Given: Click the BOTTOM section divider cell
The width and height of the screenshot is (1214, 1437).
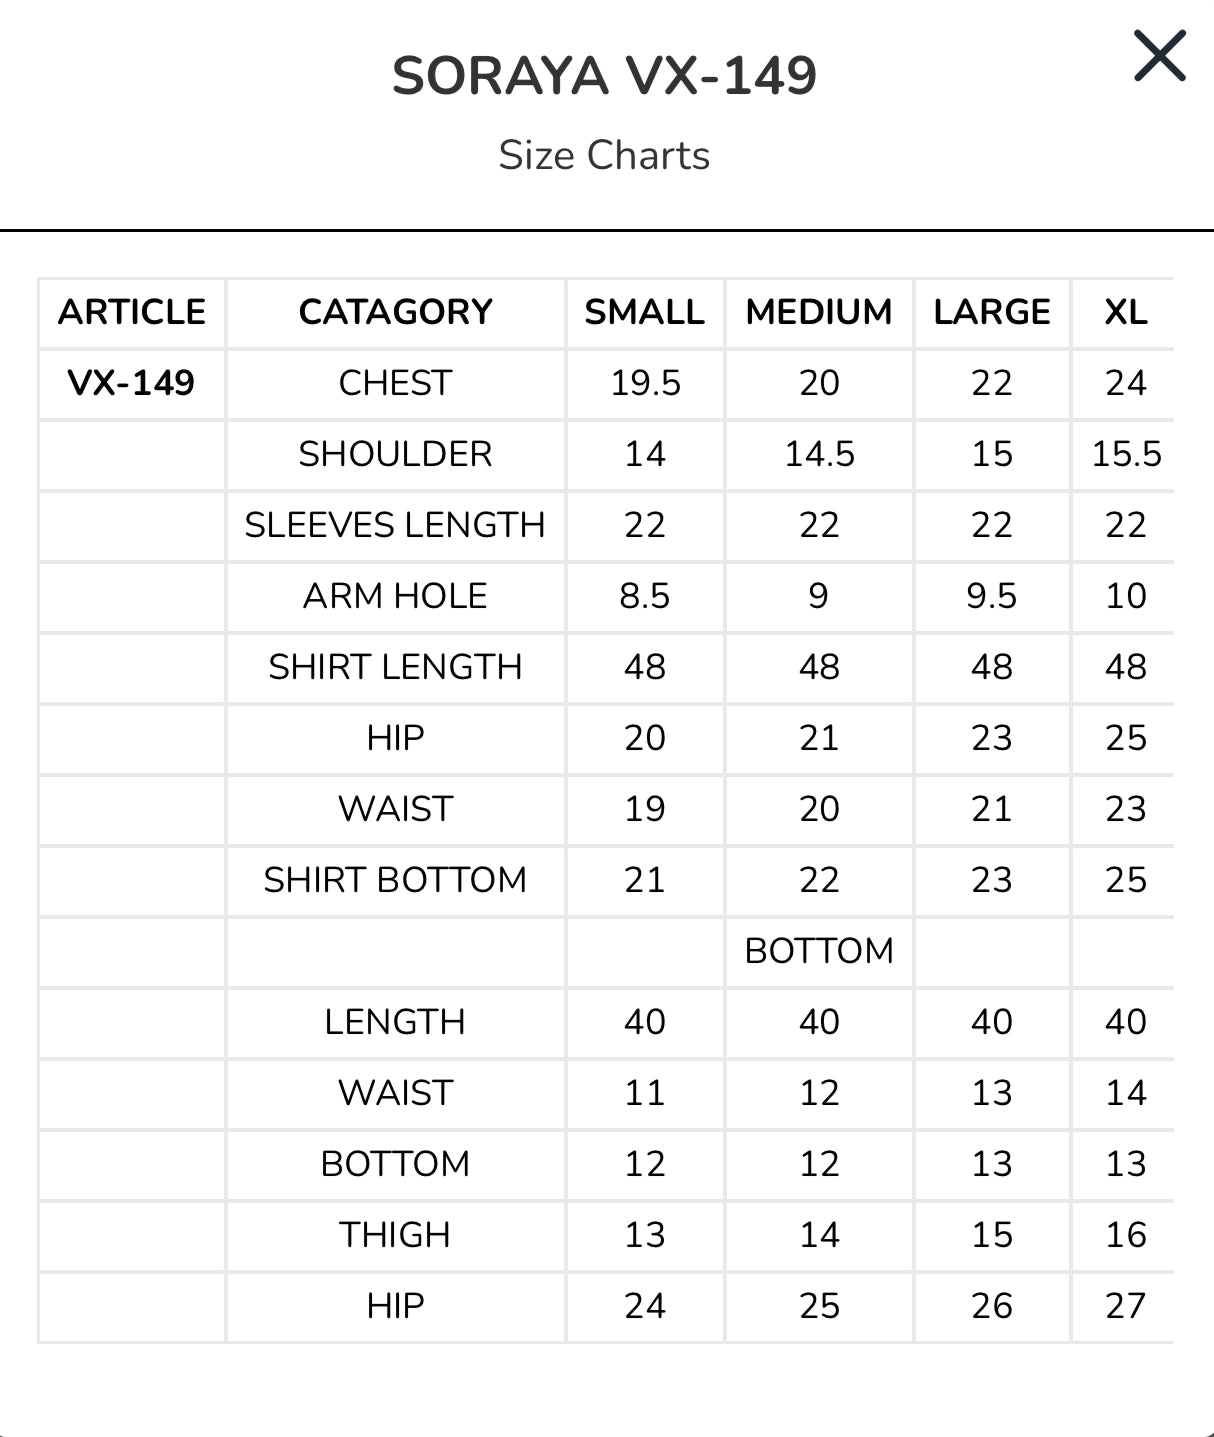Looking at the screenshot, I should tap(819, 951).
